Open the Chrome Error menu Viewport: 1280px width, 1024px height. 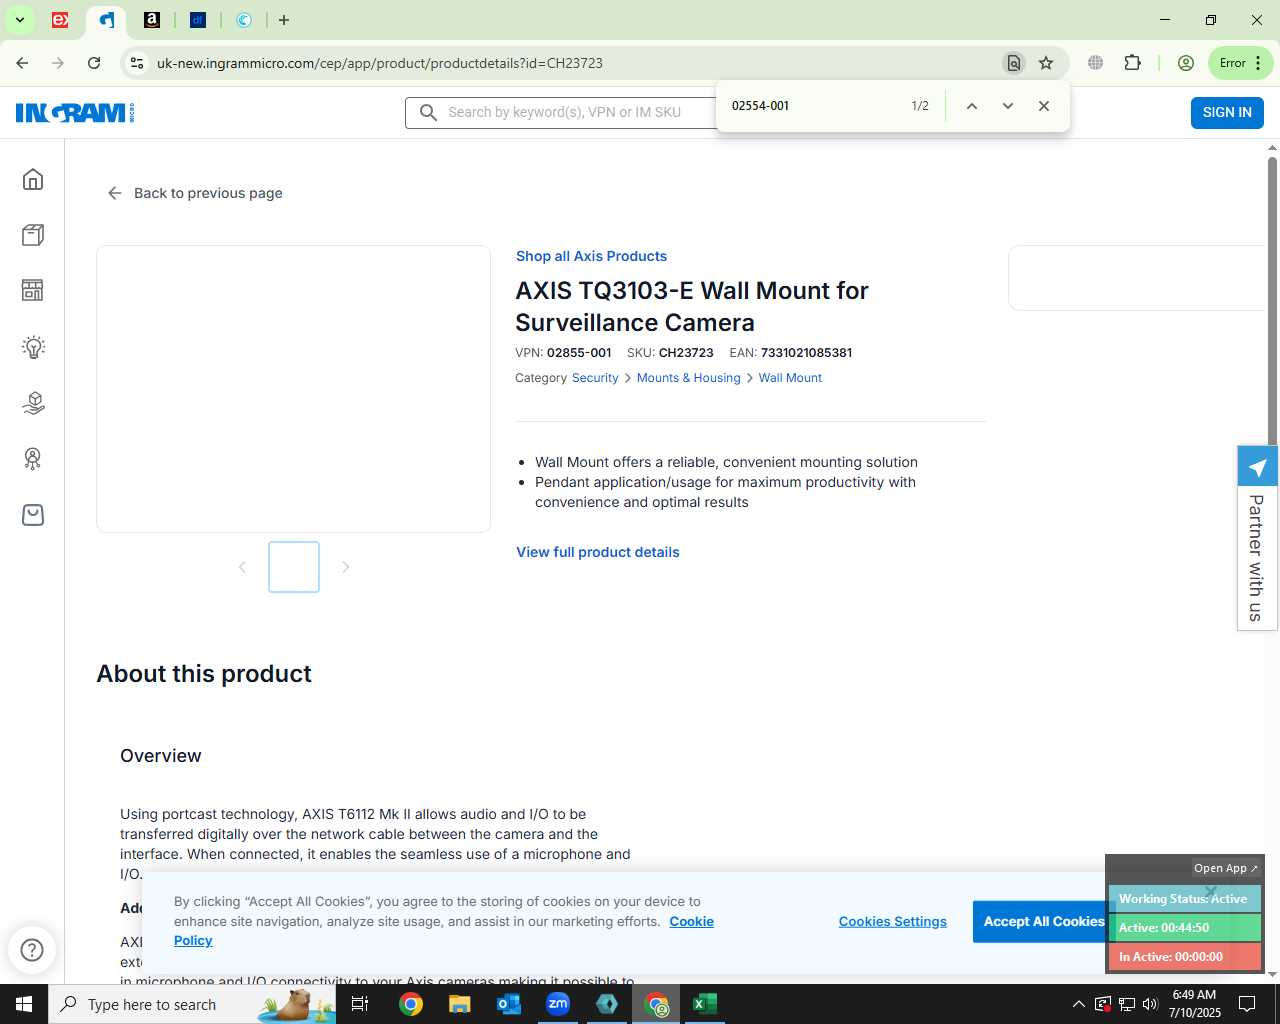[x=1241, y=63]
